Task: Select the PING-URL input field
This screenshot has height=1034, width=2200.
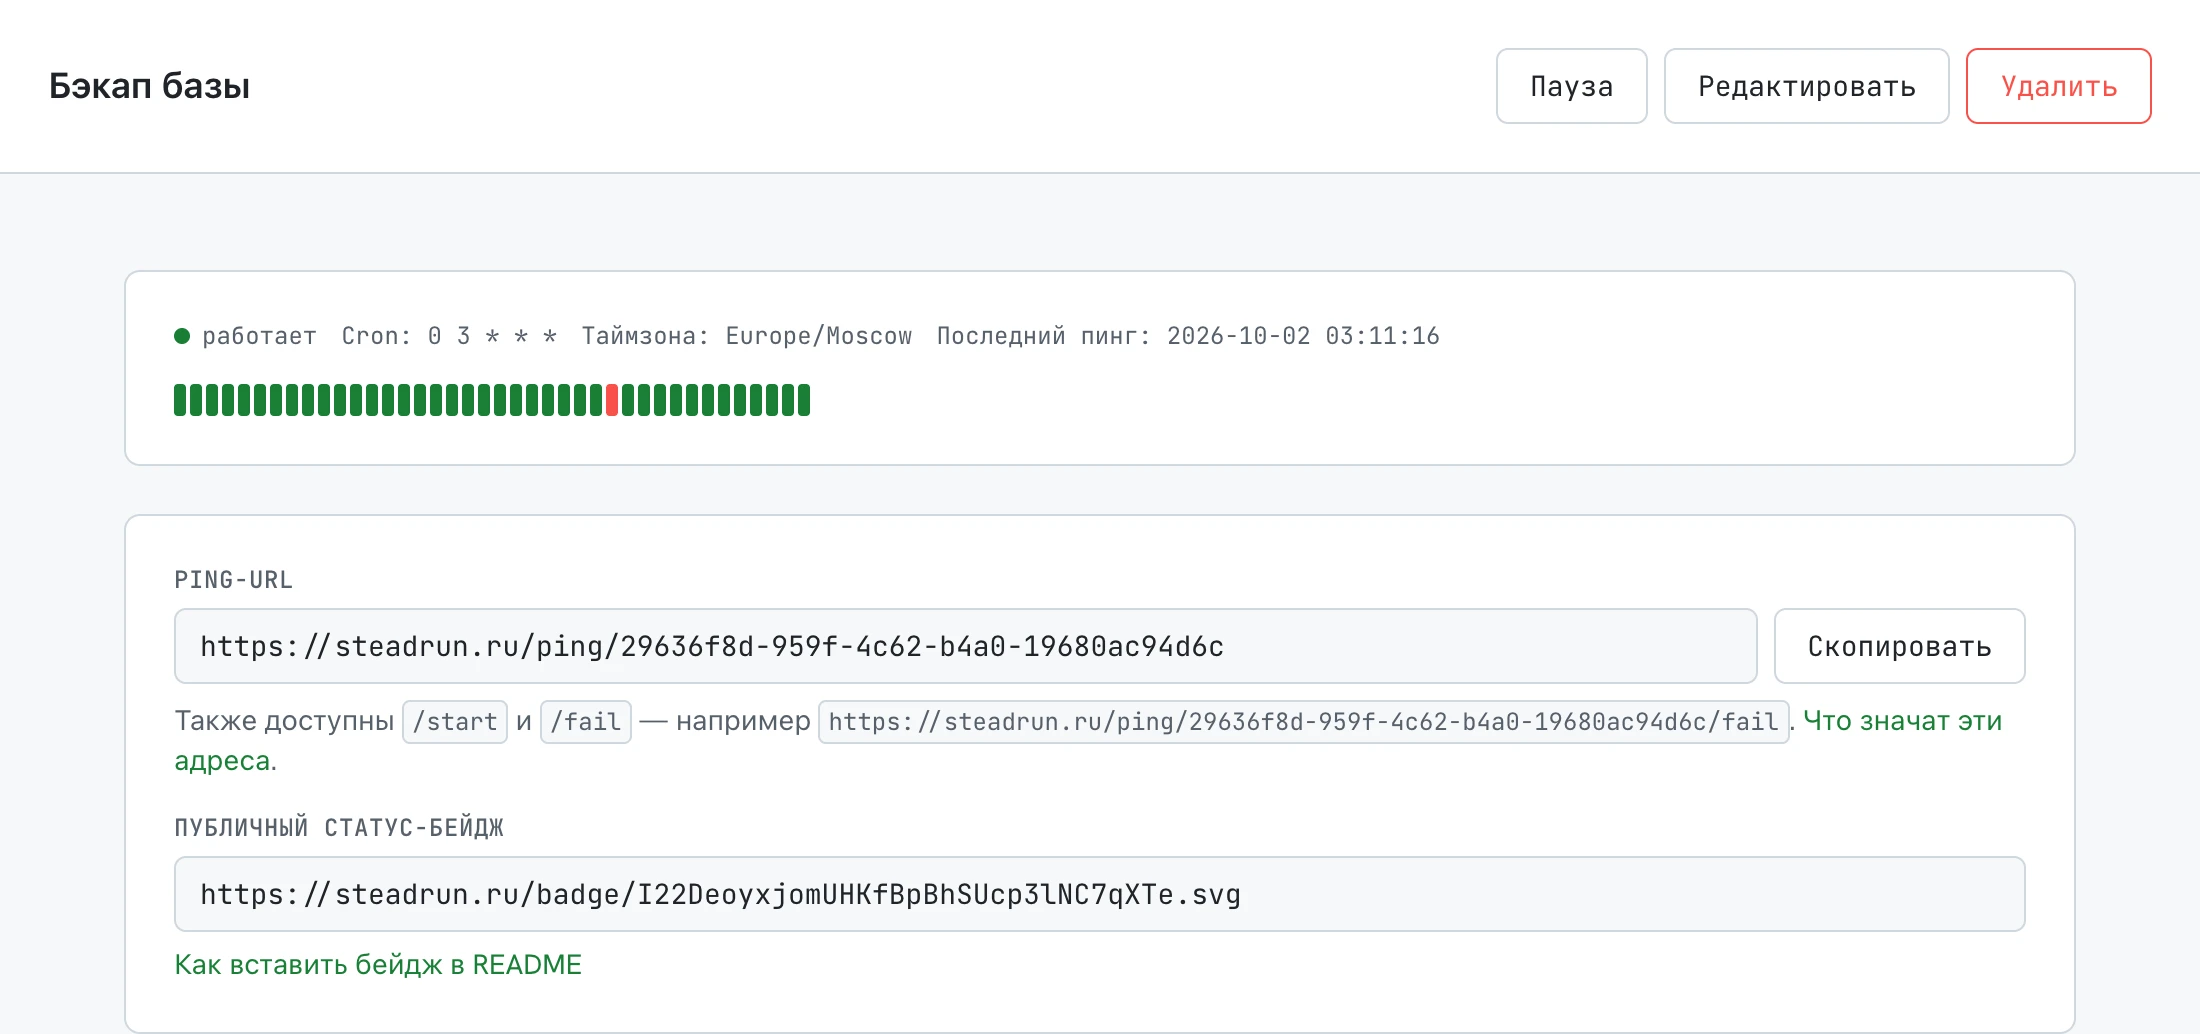Action: pyautogui.click(x=965, y=646)
